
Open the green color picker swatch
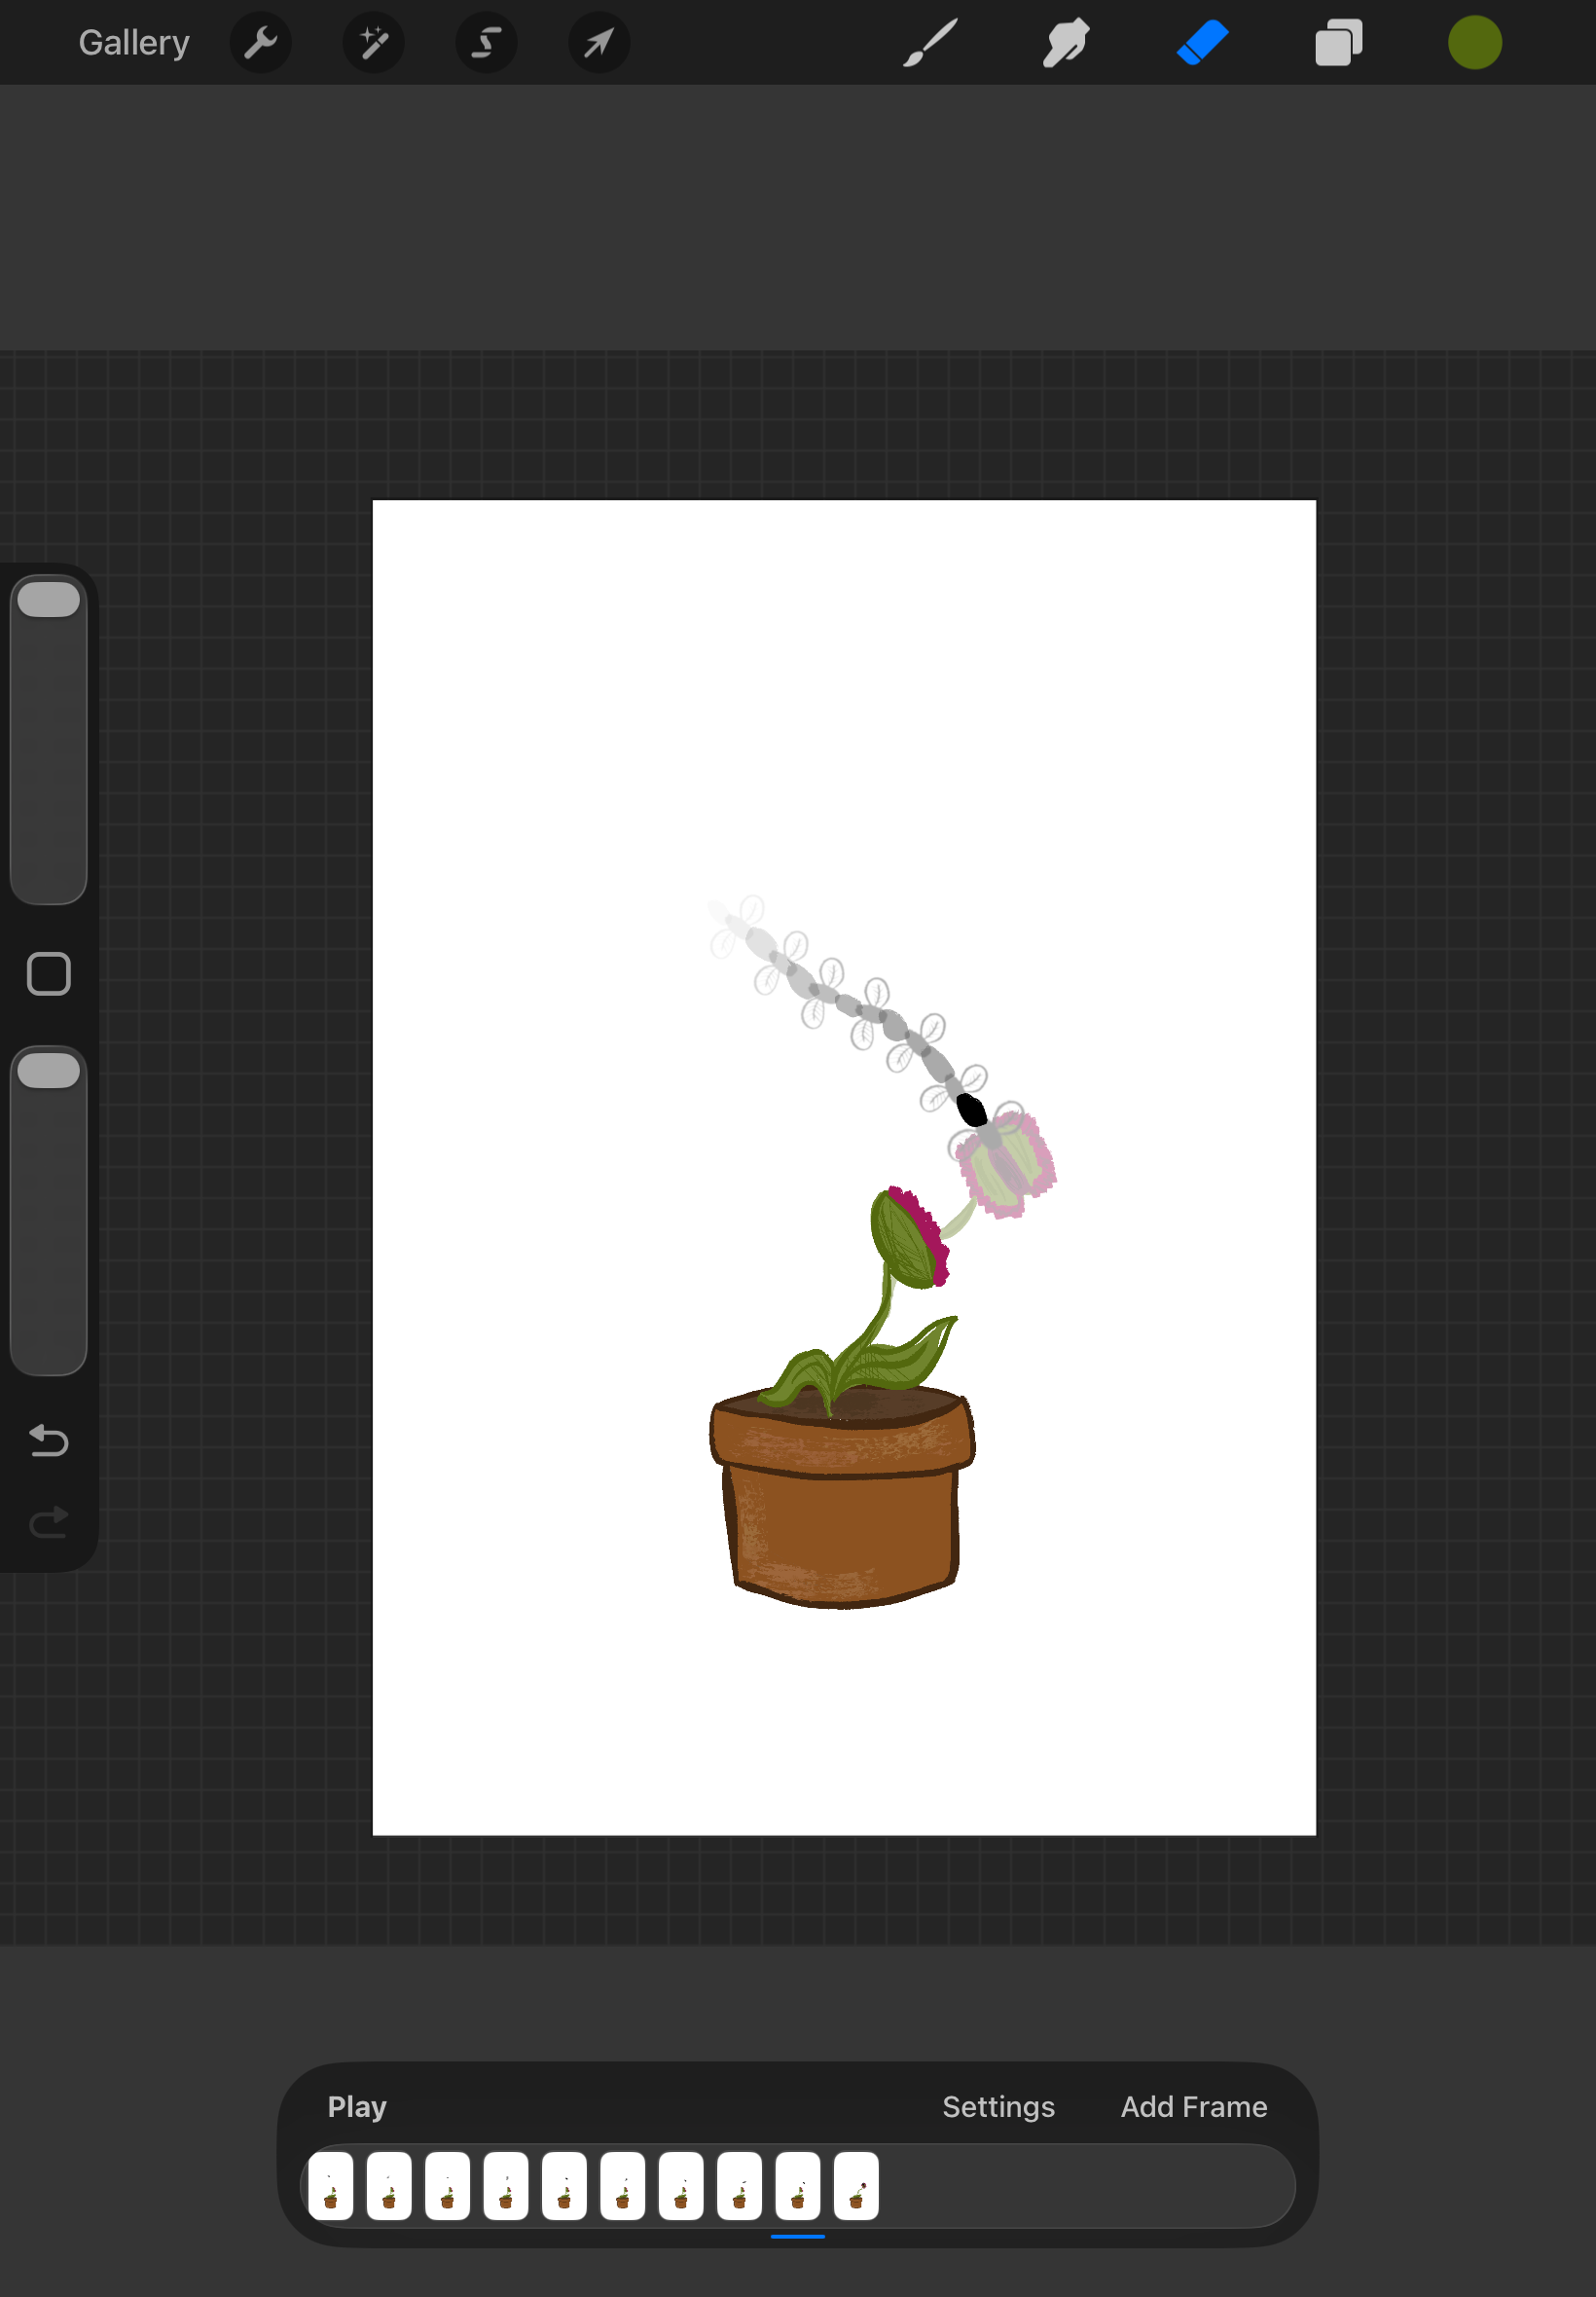1474,43
